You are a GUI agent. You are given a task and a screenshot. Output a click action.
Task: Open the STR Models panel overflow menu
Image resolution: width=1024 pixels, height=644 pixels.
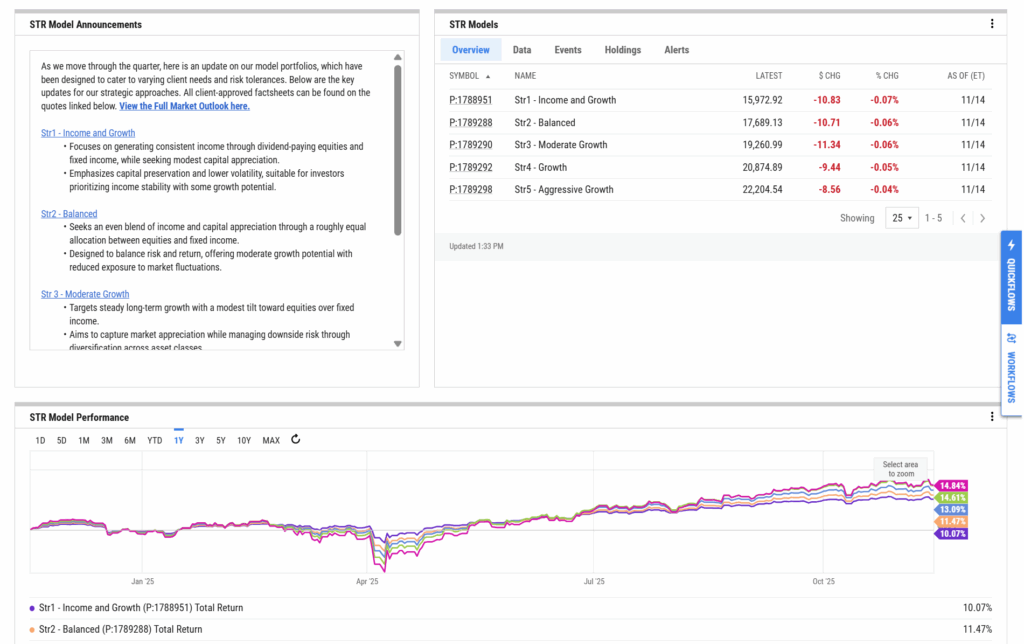point(992,24)
